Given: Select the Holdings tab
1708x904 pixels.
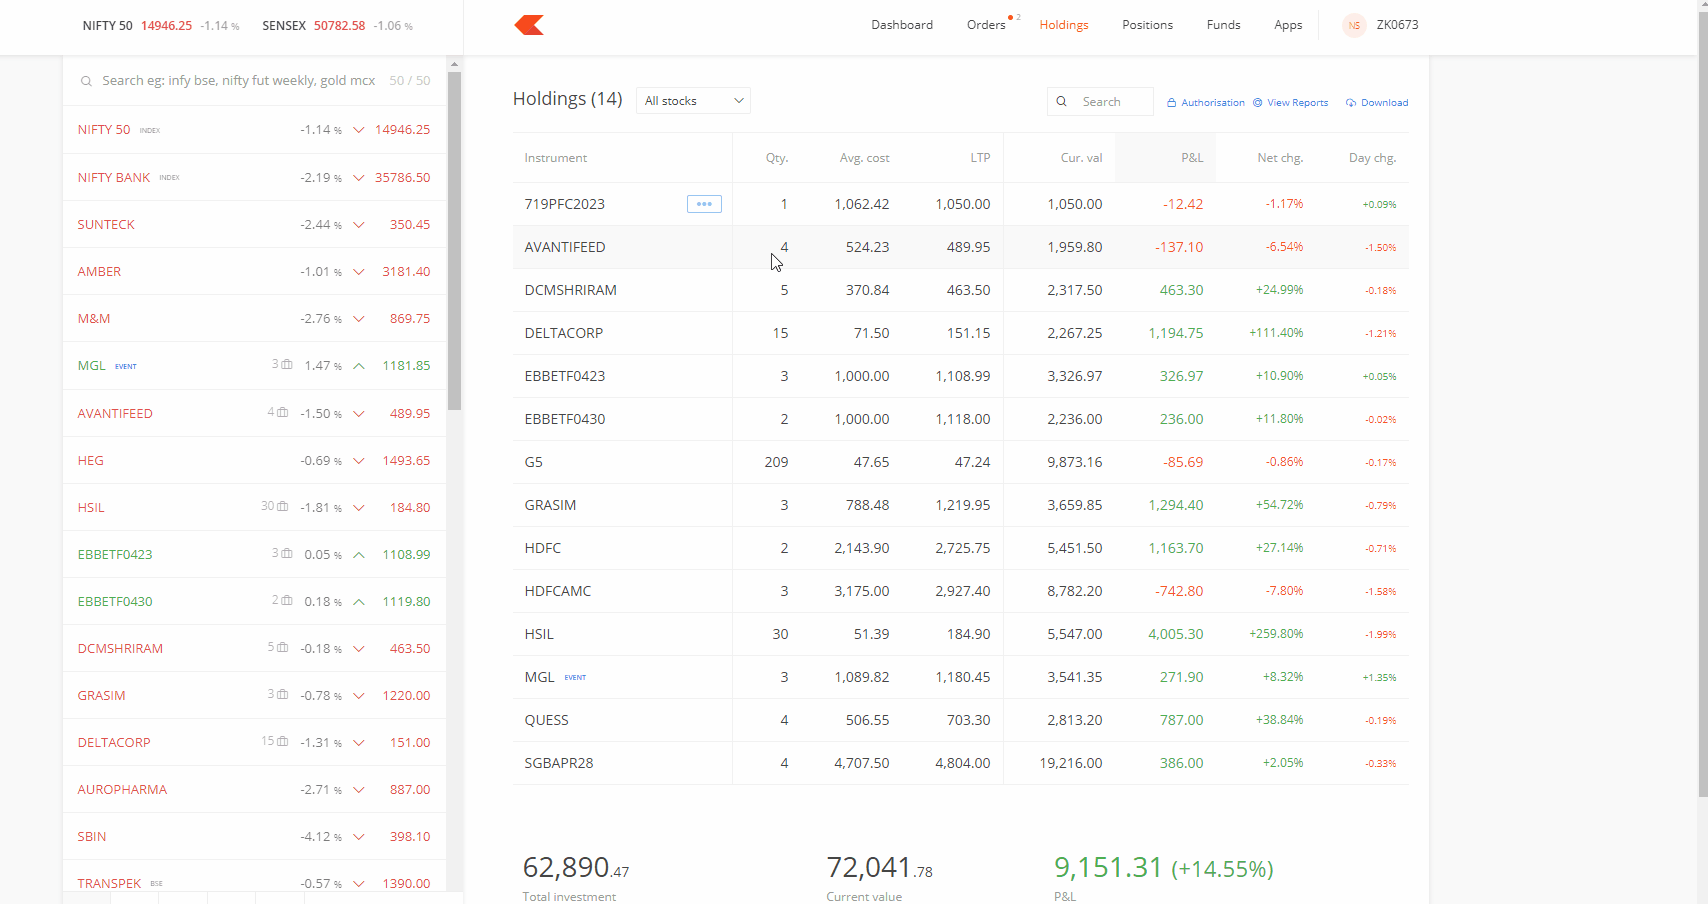Looking at the screenshot, I should click(x=1064, y=25).
